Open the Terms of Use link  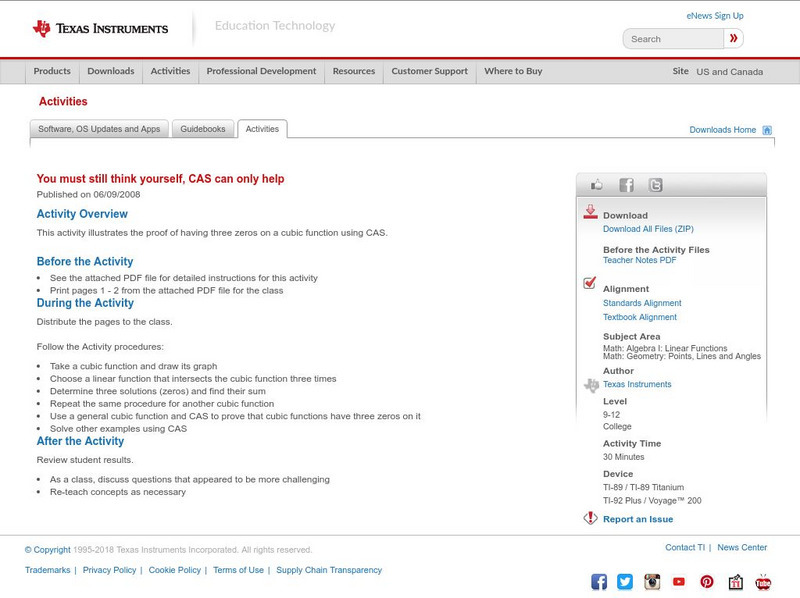tap(238, 570)
